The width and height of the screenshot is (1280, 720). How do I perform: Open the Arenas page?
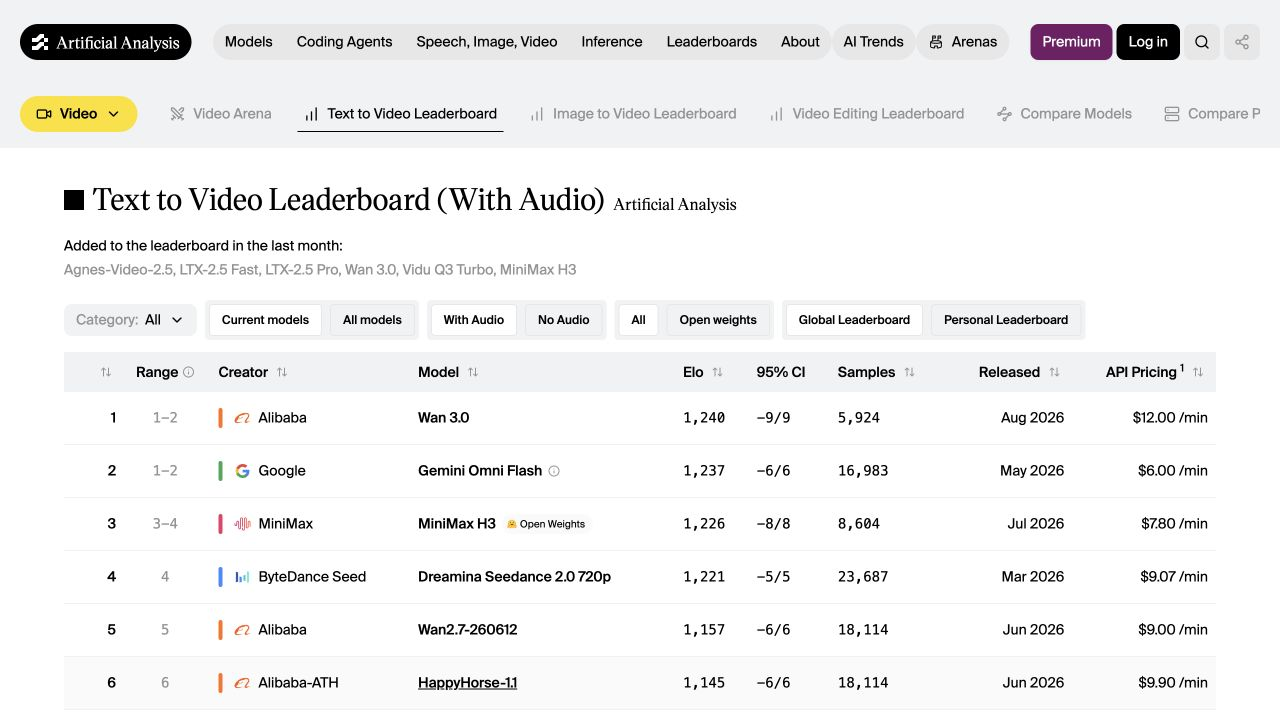pos(963,42)
